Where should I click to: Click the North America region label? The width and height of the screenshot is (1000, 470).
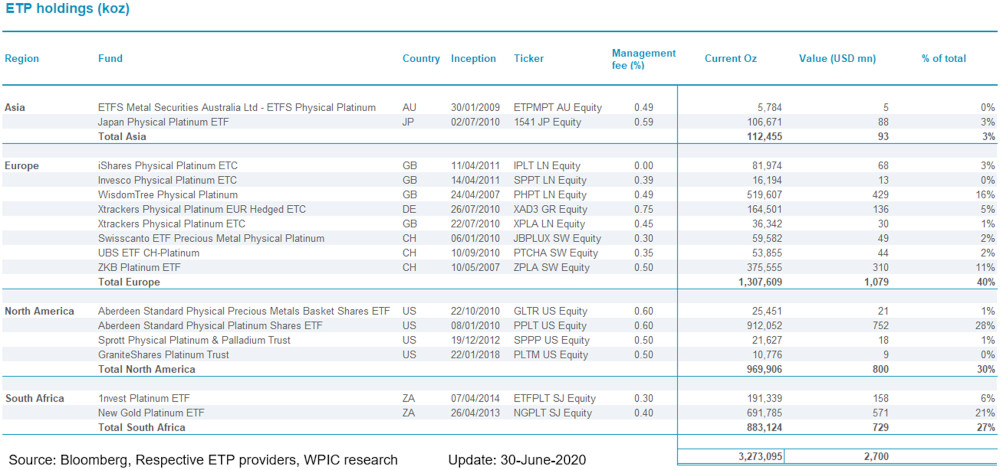tap(40, 311)
